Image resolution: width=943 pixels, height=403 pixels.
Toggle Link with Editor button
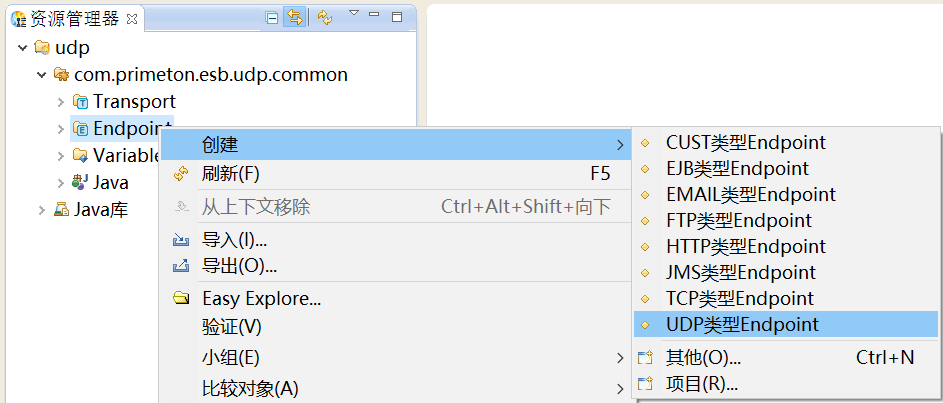tap(294, 17)
